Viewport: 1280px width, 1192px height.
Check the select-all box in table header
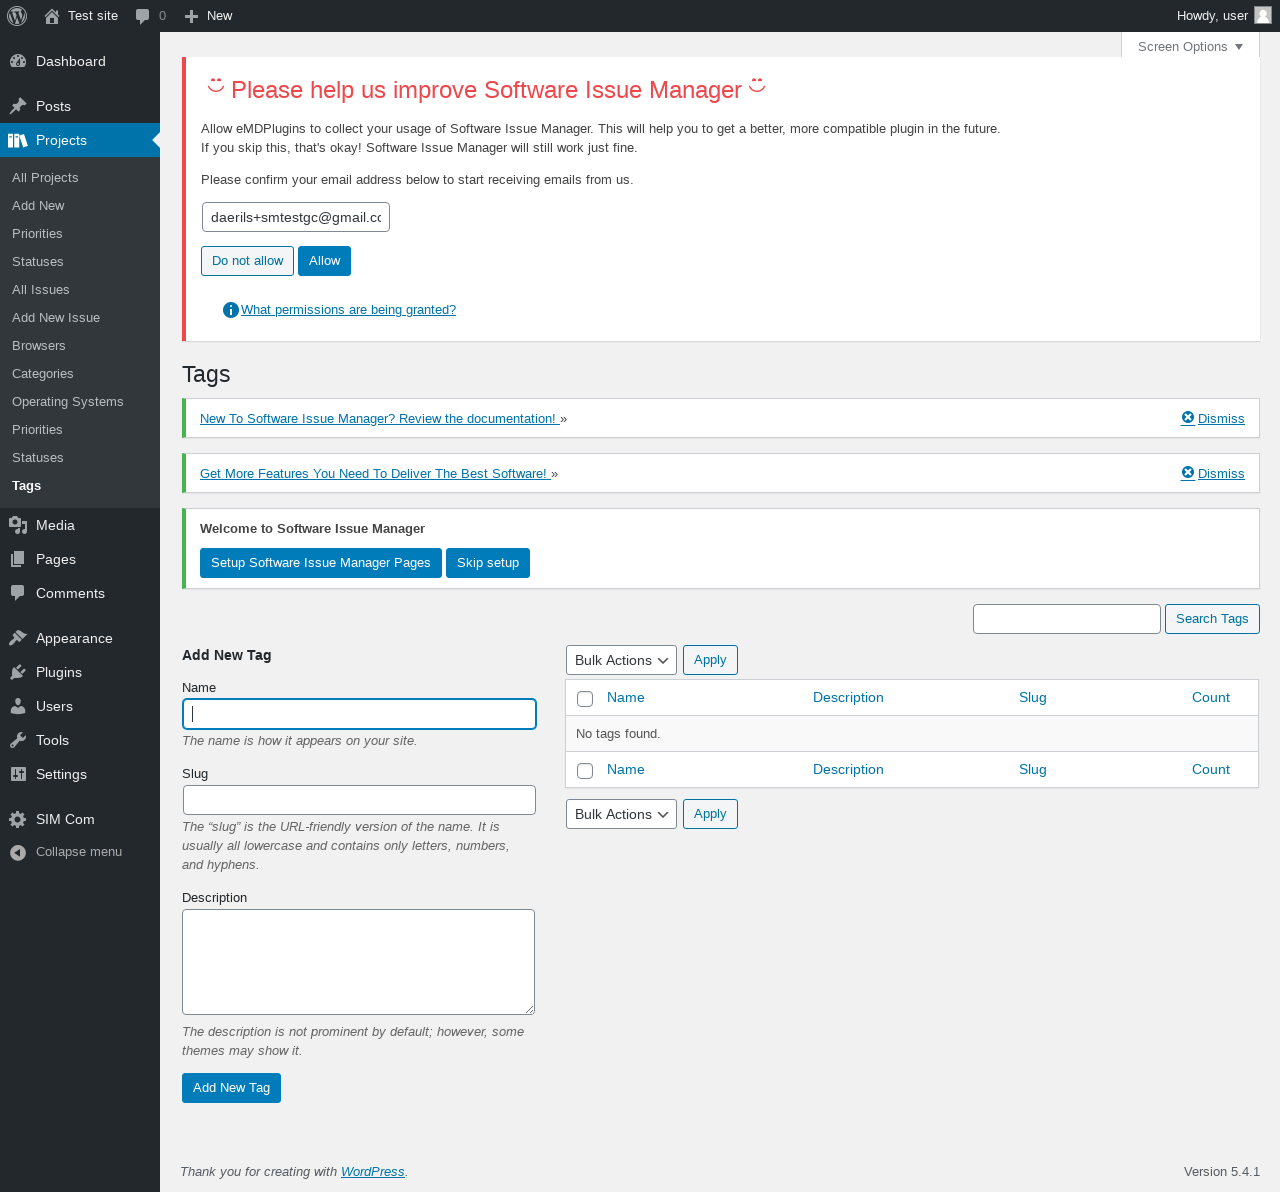585,699
